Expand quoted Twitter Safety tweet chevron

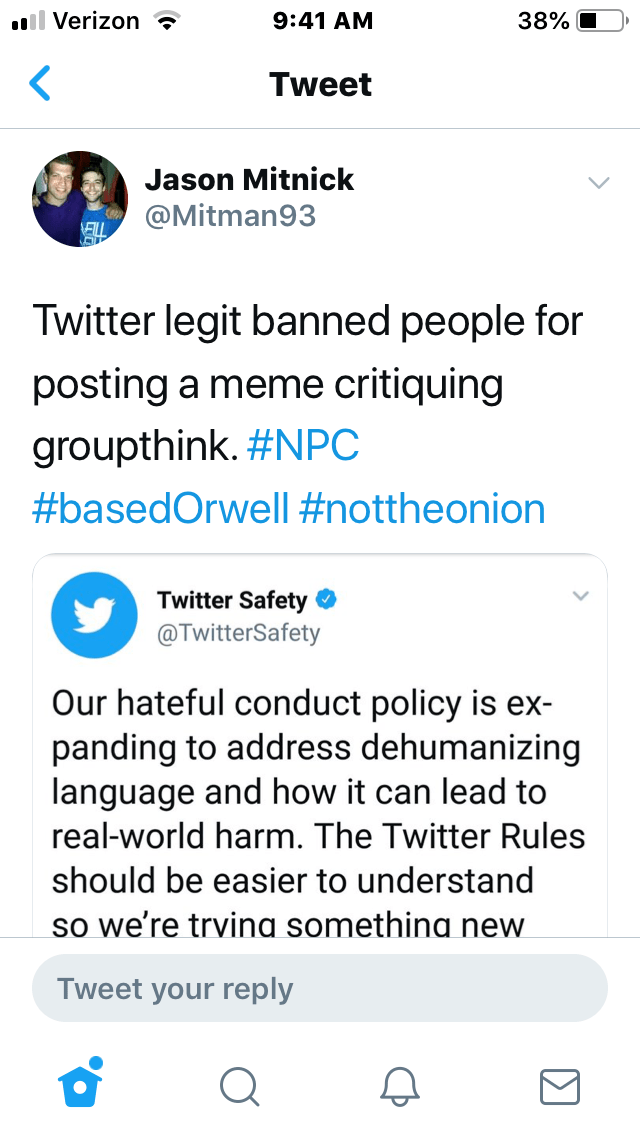[580, 597]
